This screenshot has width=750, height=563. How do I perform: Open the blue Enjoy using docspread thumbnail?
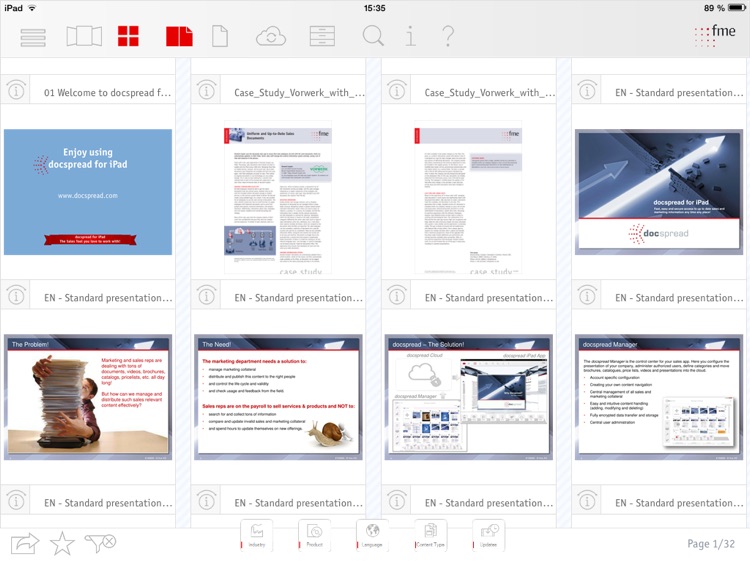(x=88, y=192)
